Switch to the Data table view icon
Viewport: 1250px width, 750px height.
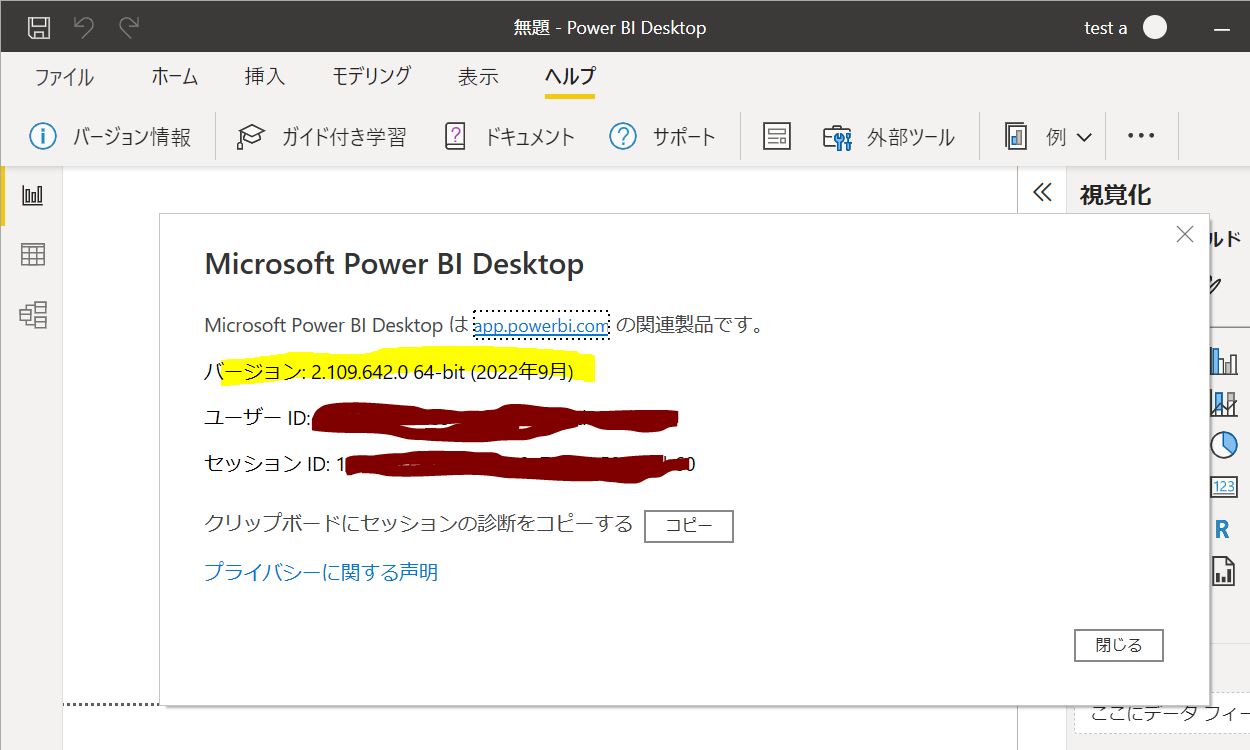click(33, 255)
